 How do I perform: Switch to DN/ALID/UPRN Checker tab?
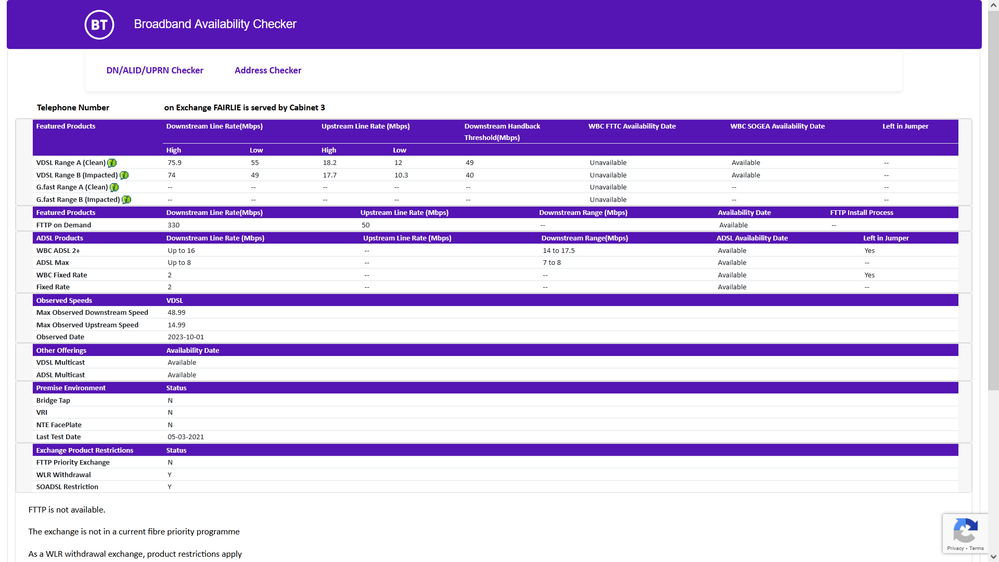coord(155,71)
